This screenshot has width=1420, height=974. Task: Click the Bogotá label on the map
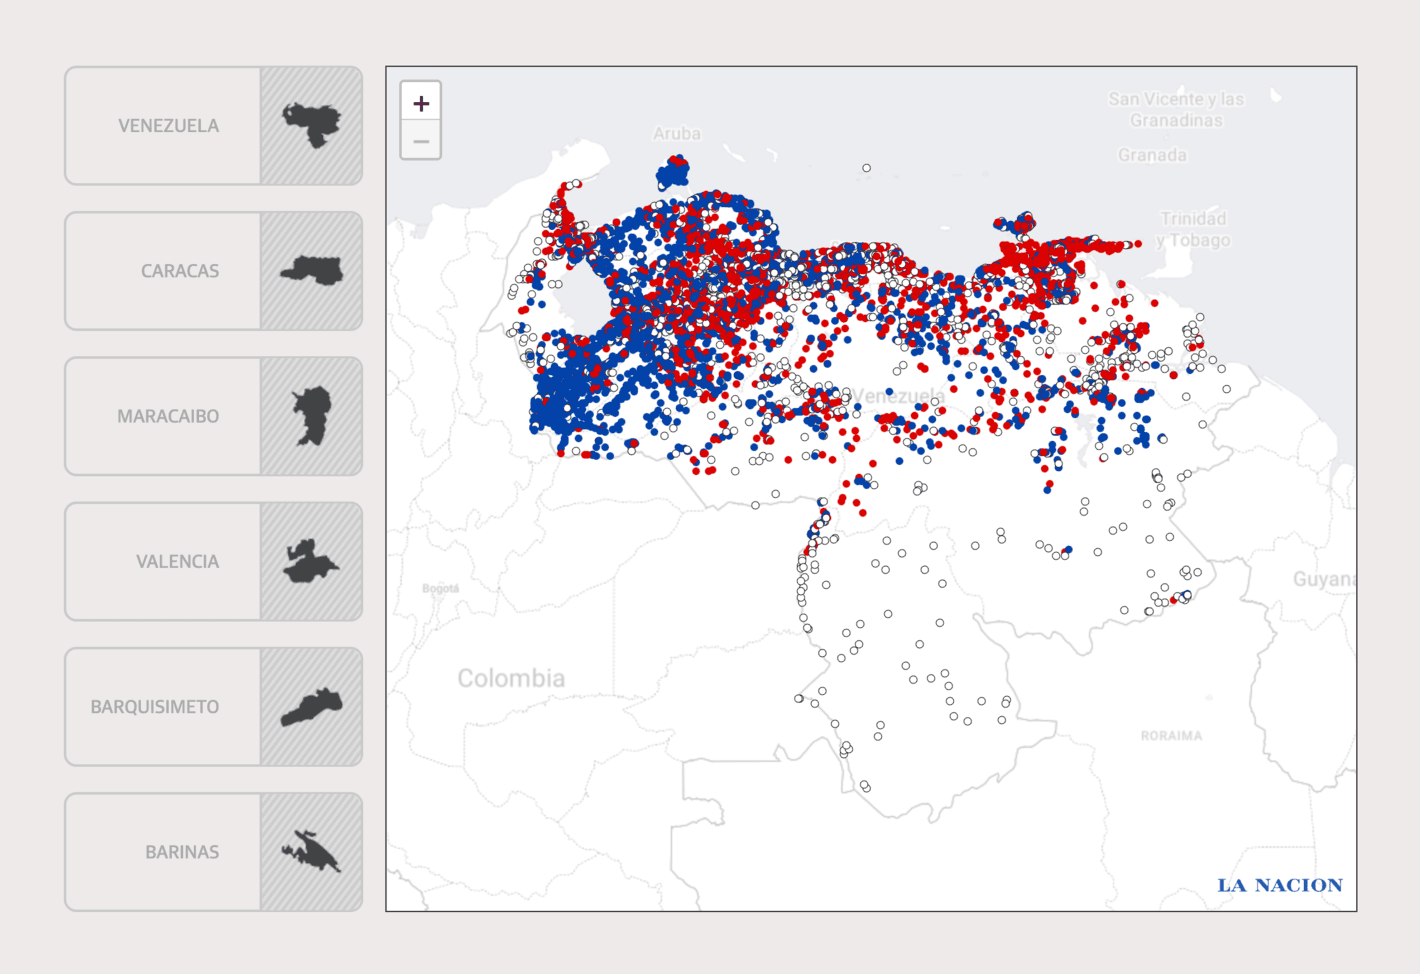pyautogui.click(x=440, y=588)
